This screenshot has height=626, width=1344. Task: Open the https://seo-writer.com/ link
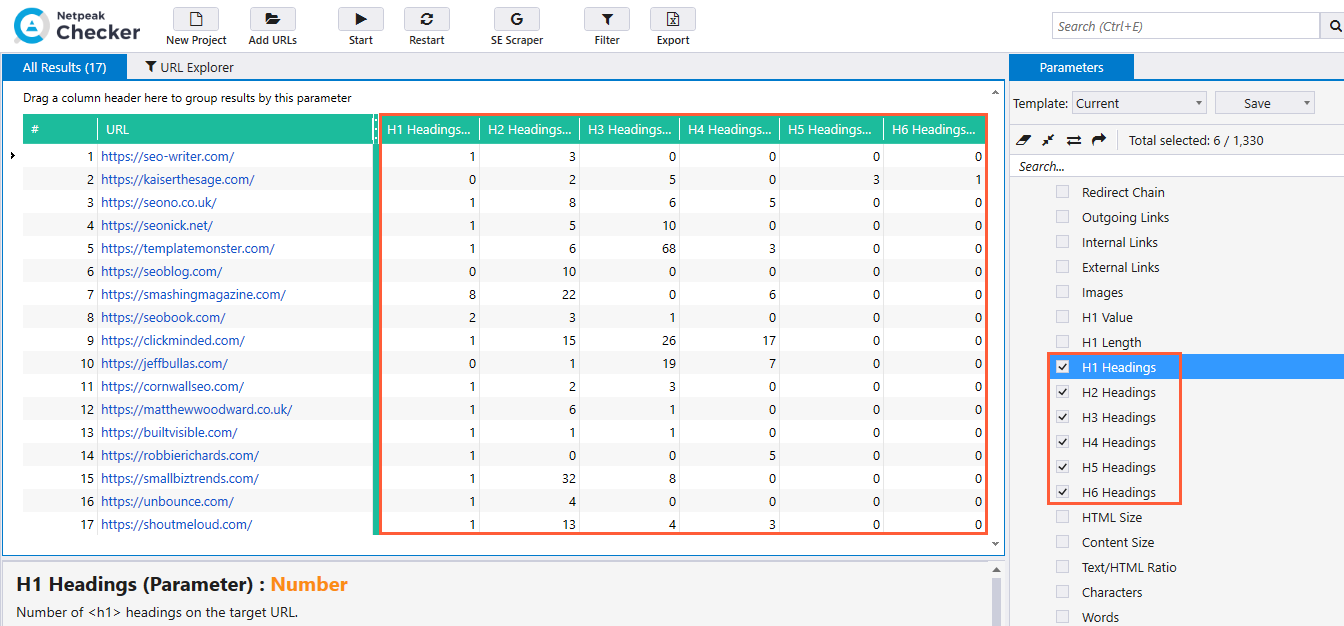[x=167, y=156]
